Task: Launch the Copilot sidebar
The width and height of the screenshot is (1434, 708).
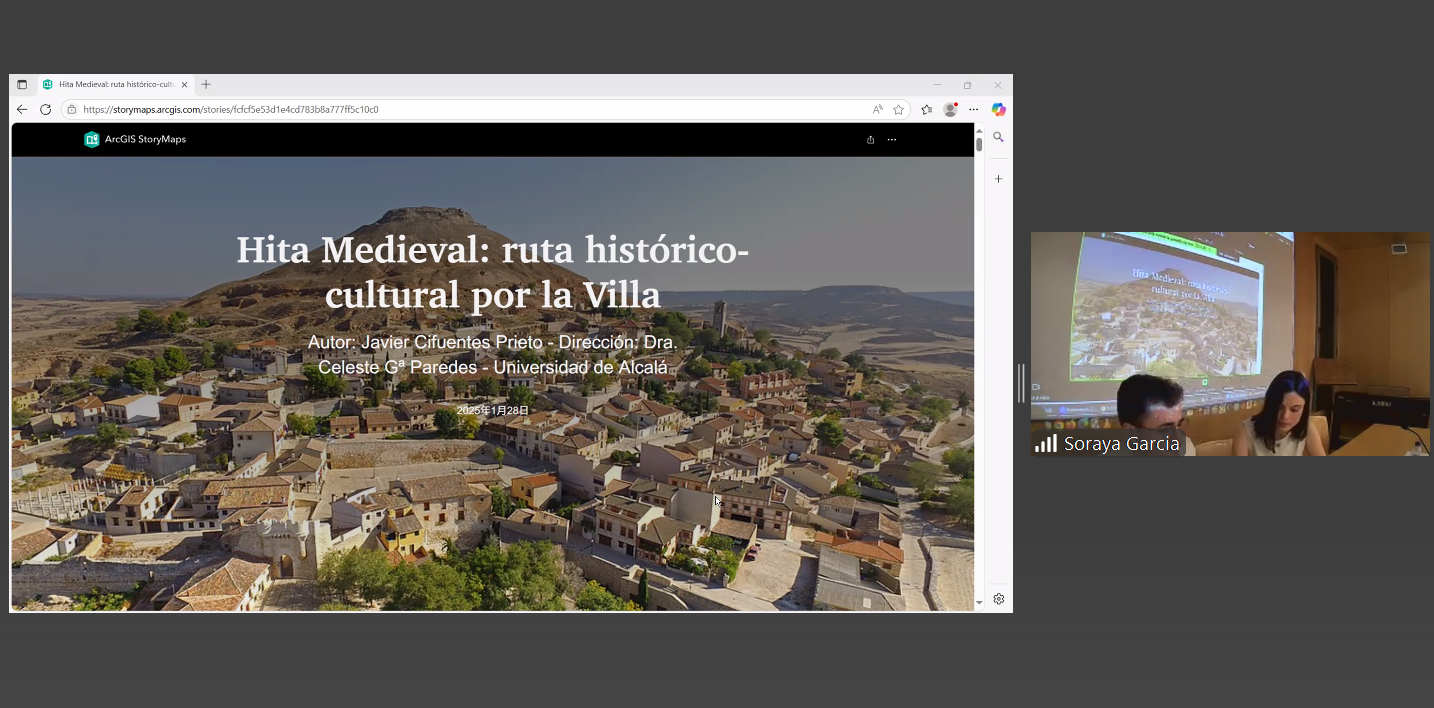Action: click(x=998, y=110)
